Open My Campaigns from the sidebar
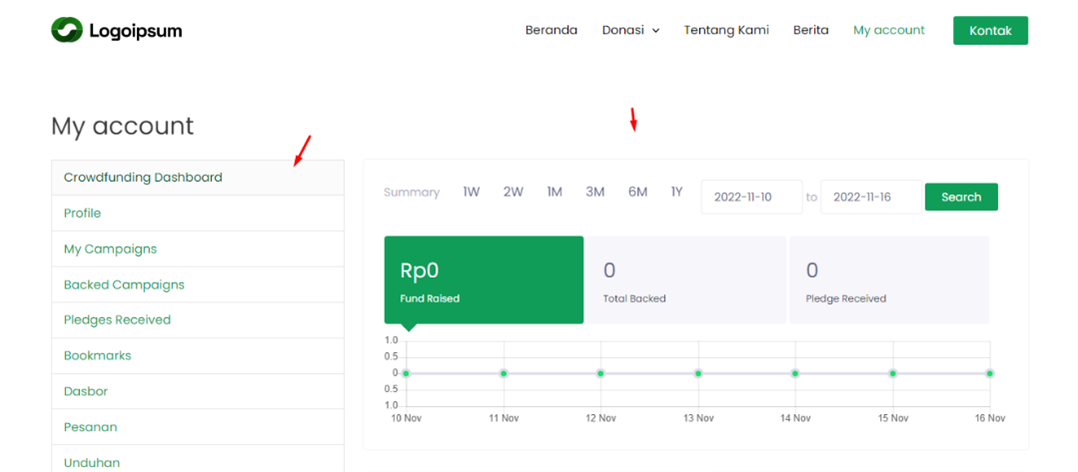Viewport: 1078px width, 472px height. point(110,249)
